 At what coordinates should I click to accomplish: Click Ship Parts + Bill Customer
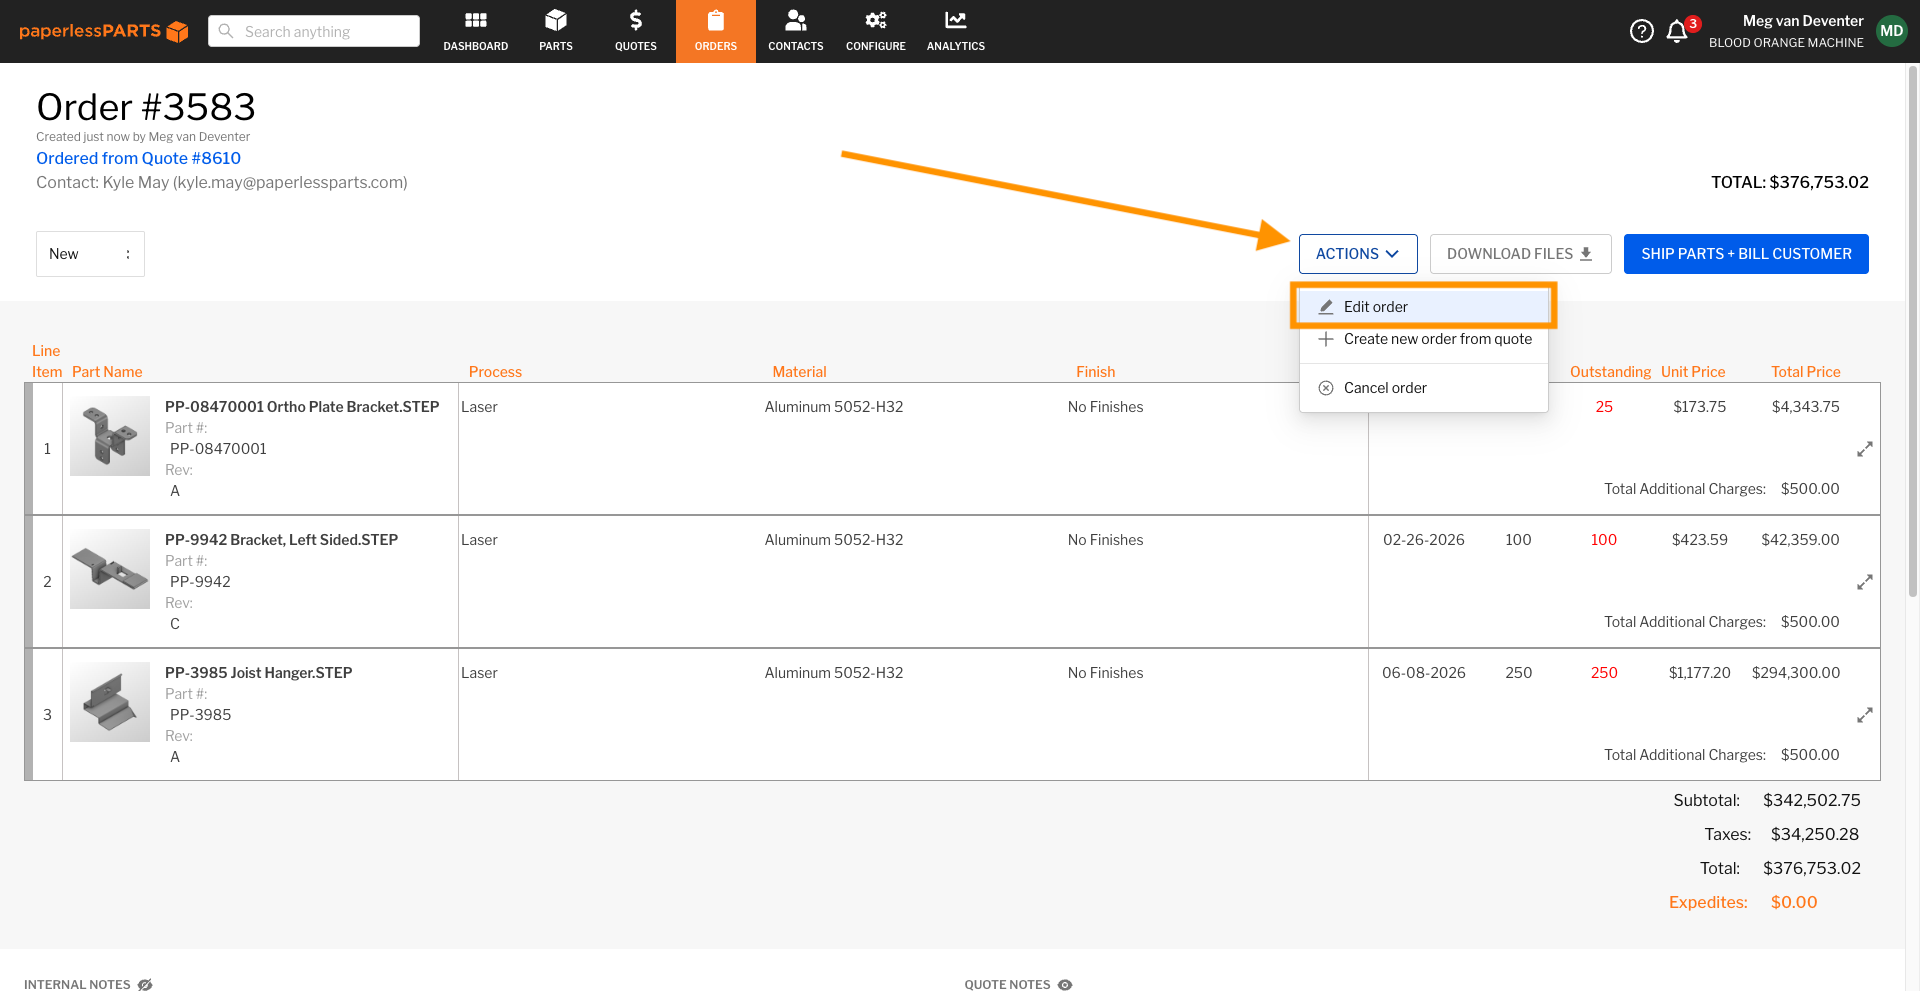1746,254
